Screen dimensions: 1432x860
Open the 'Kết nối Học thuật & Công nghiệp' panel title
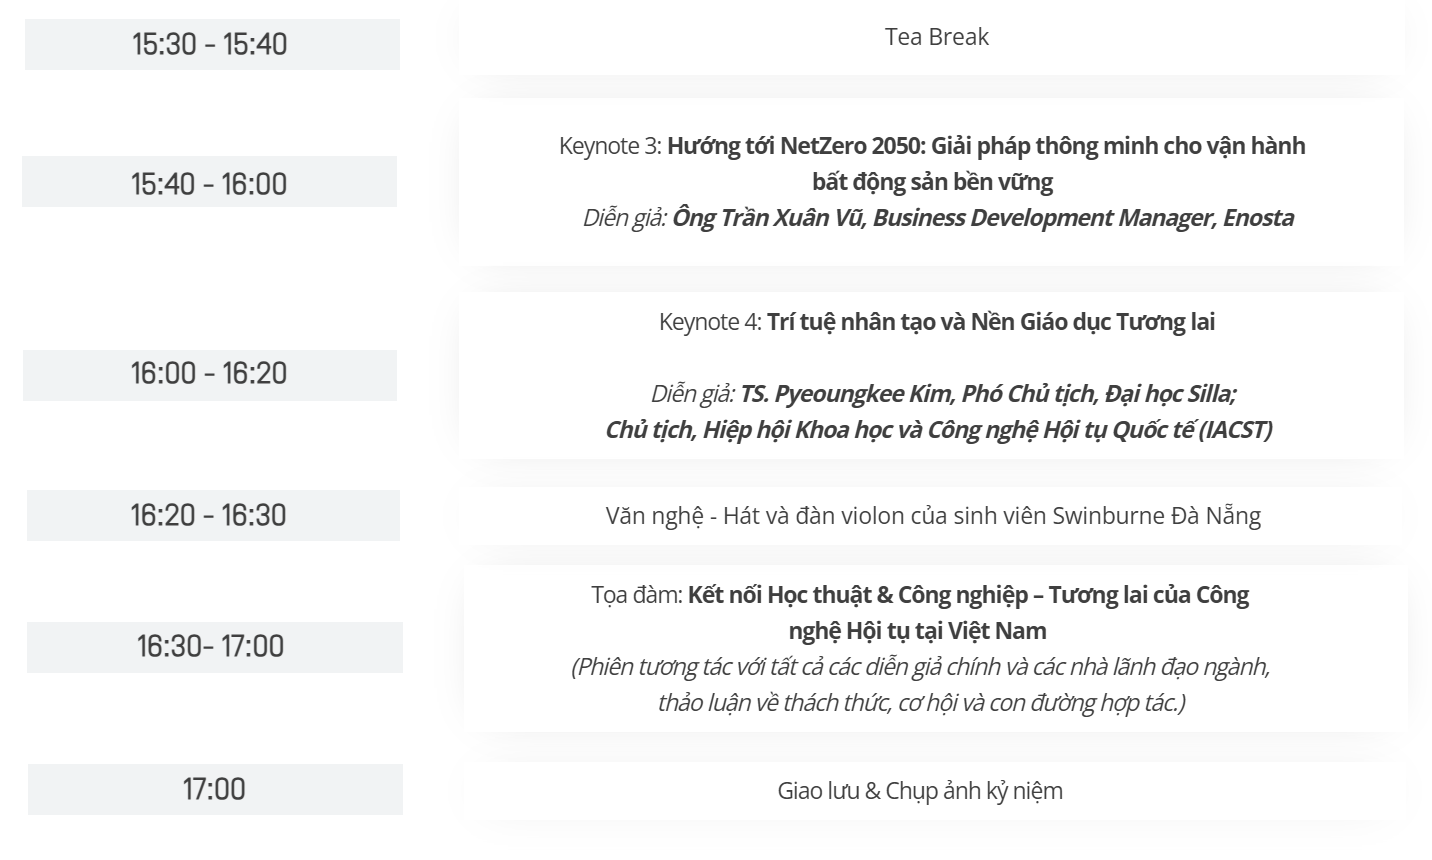coord(967,595)
